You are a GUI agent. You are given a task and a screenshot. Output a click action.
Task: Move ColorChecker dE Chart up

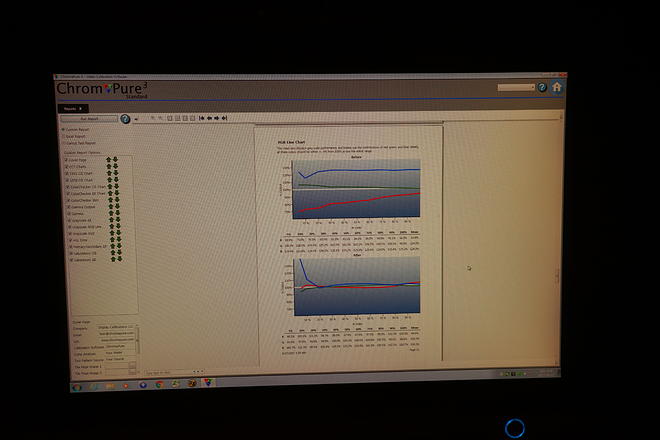tap(110, 193)
